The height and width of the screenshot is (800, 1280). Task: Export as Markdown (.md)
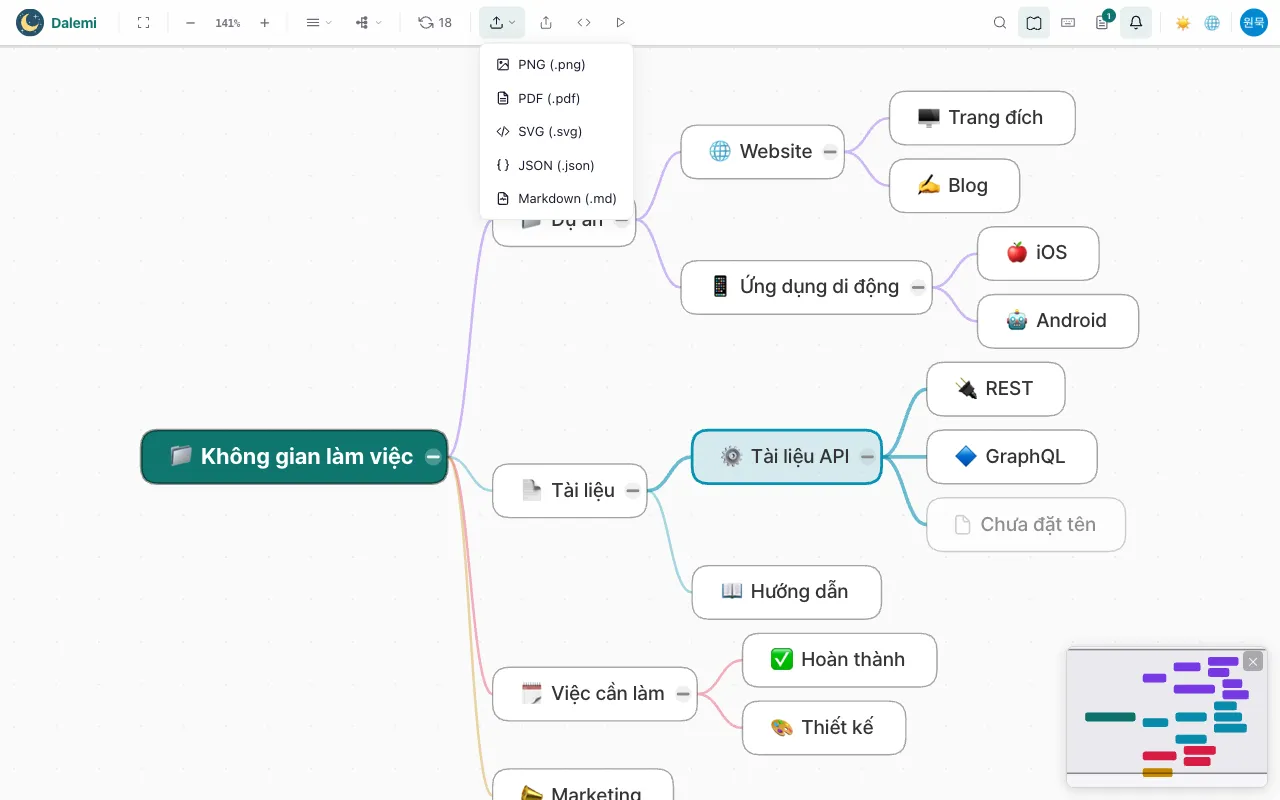(x=556, y=198)
